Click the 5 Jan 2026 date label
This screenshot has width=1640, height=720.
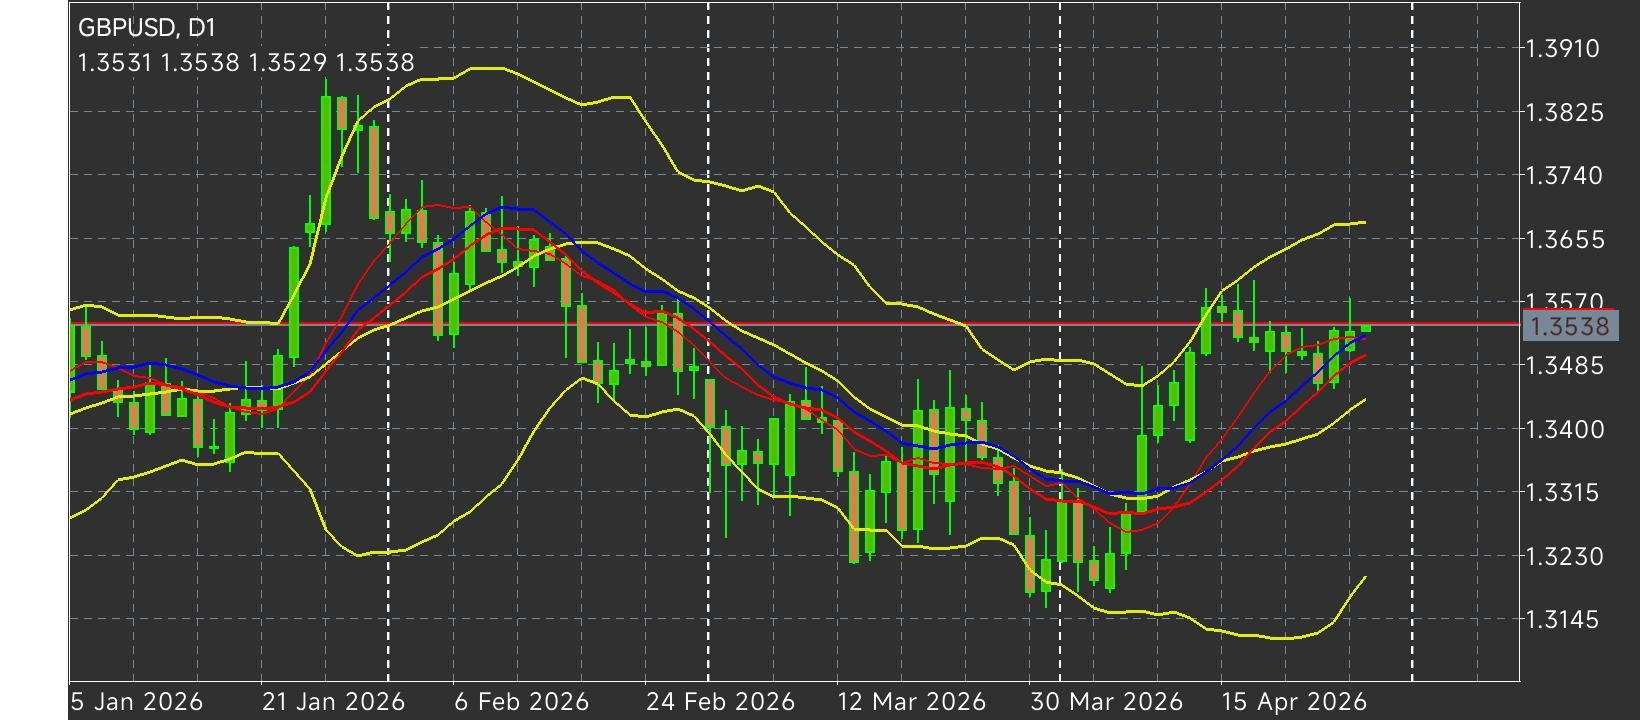136,701
